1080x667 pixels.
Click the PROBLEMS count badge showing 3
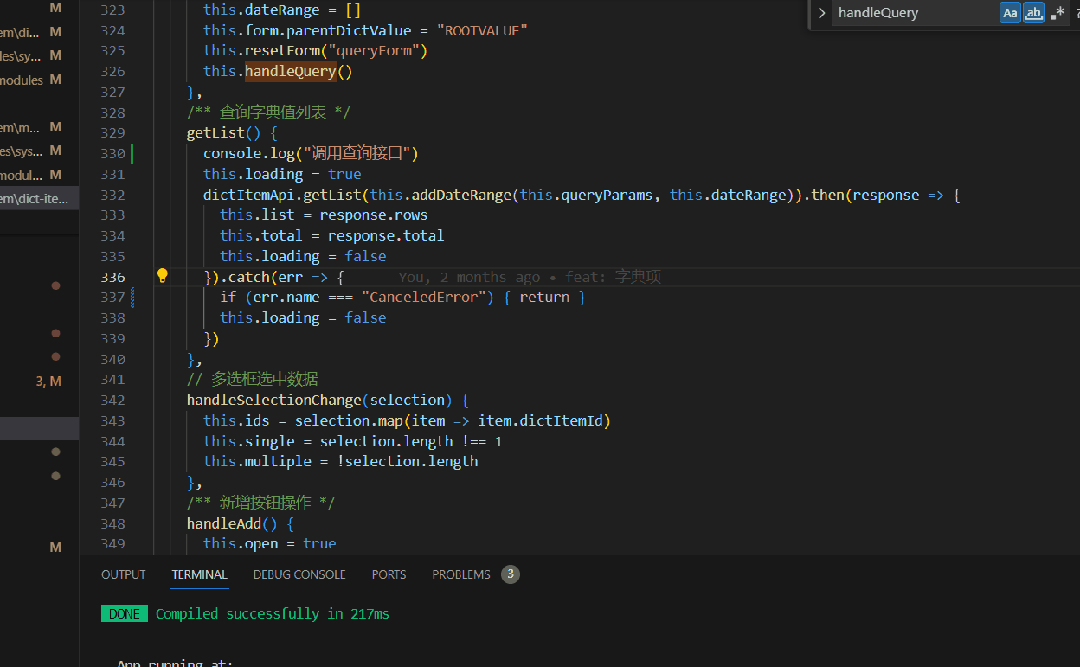(510, 575)
